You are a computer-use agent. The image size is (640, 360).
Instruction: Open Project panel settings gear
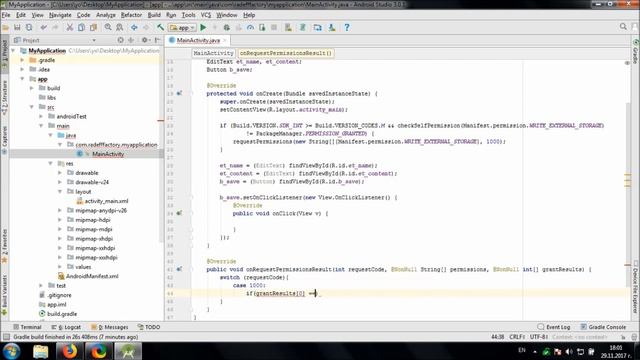click(145, 40)
